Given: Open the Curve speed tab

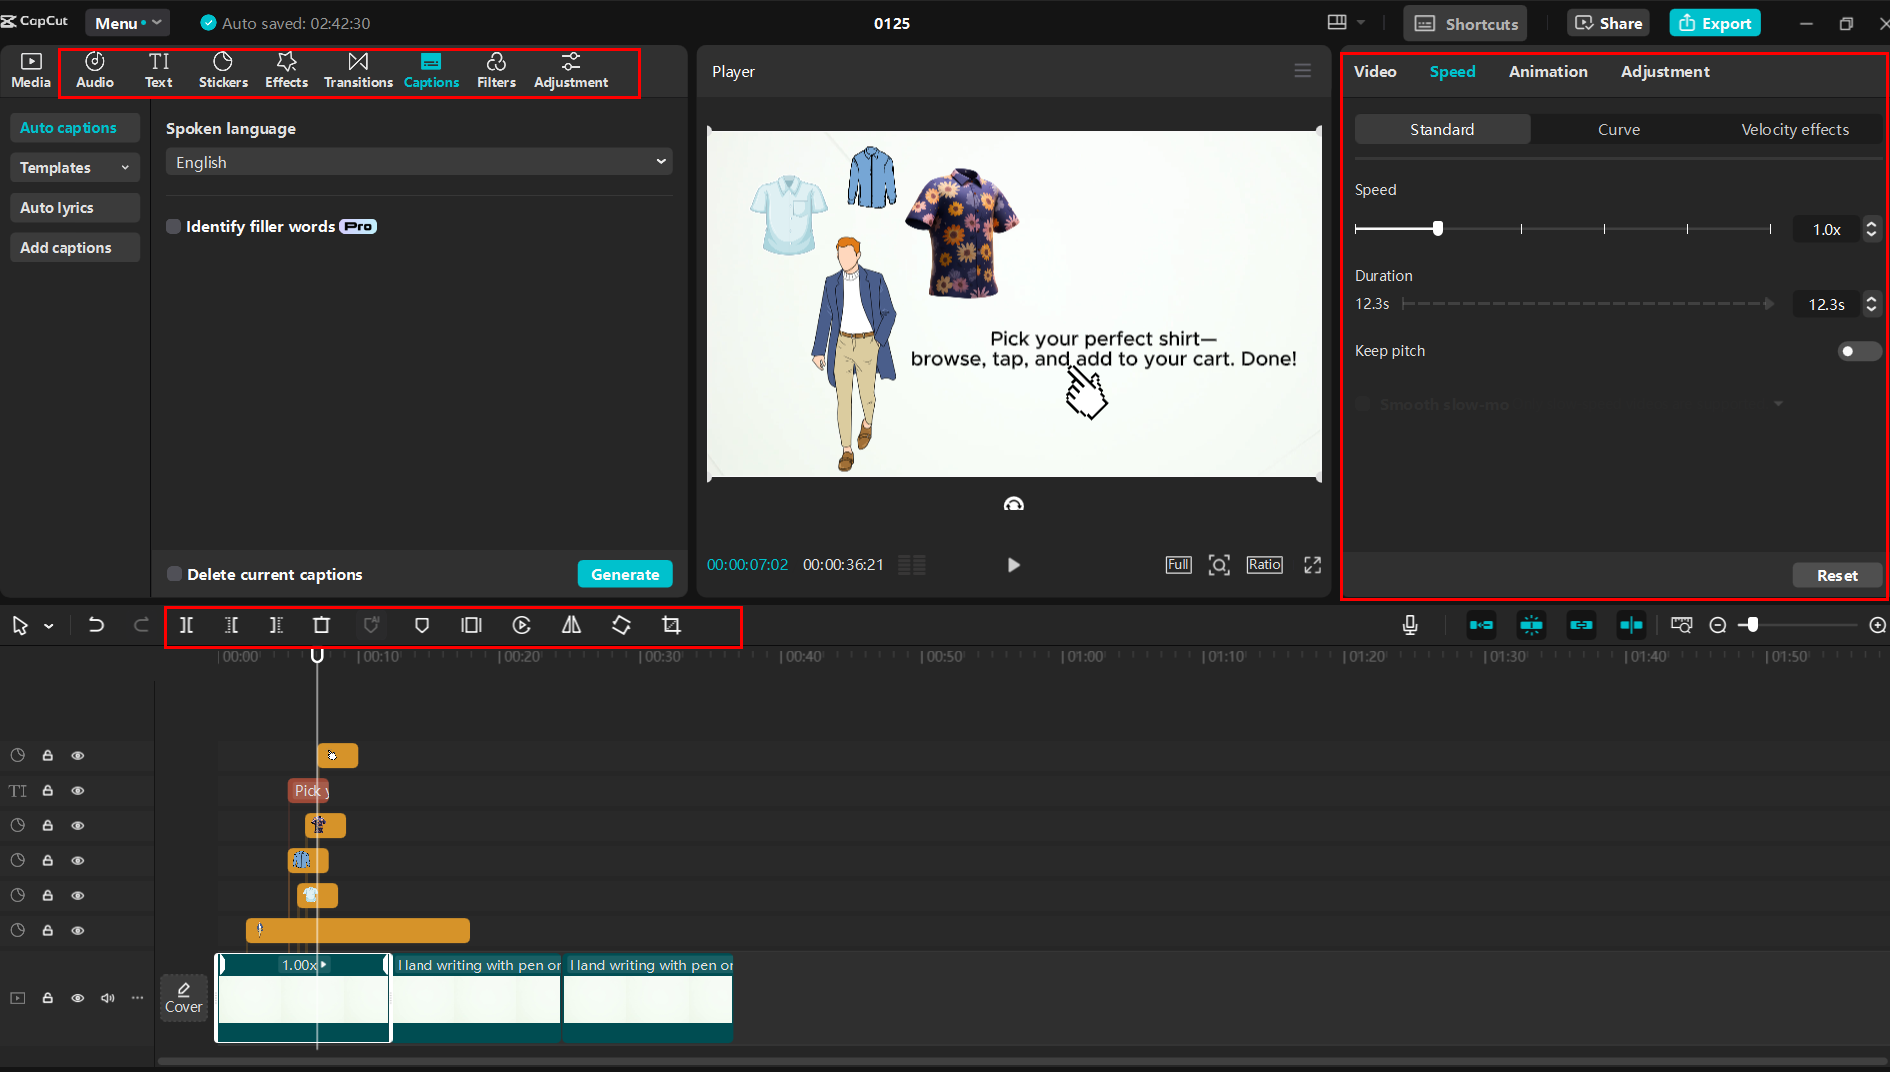Looking at the screenshot, I should click(1618, 129).
